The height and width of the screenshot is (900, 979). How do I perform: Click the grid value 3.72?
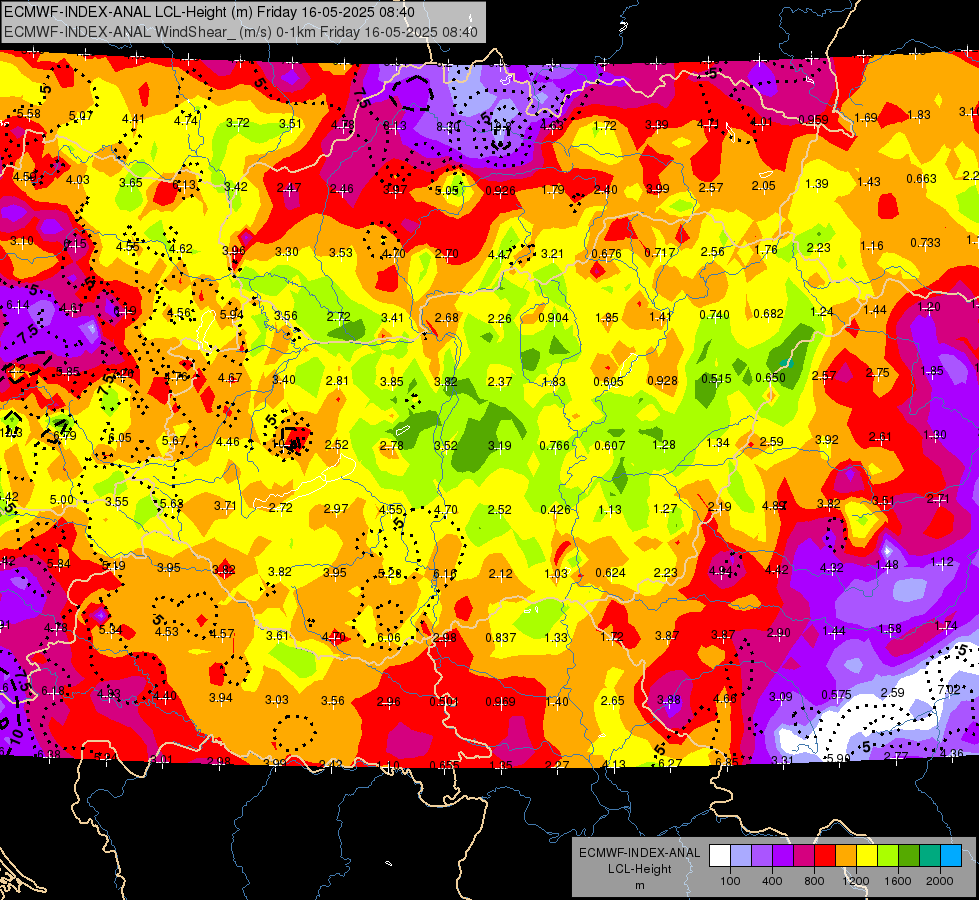237,122
